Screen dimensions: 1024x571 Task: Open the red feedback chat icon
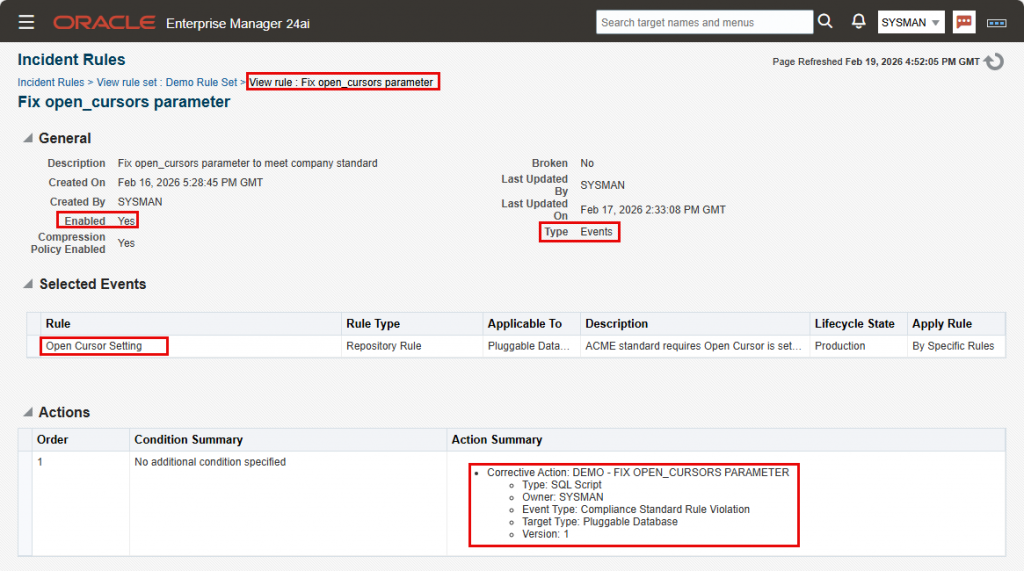(964, 22)
